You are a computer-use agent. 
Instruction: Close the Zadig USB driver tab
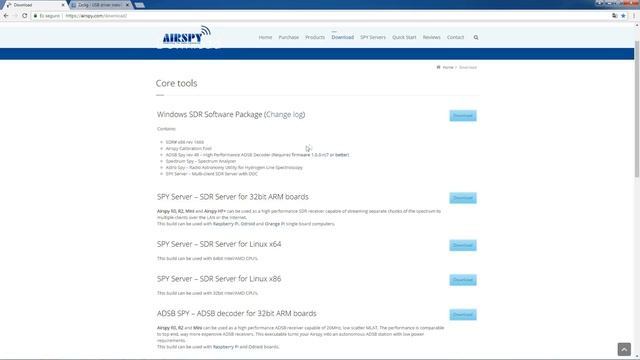click(127, 5)
